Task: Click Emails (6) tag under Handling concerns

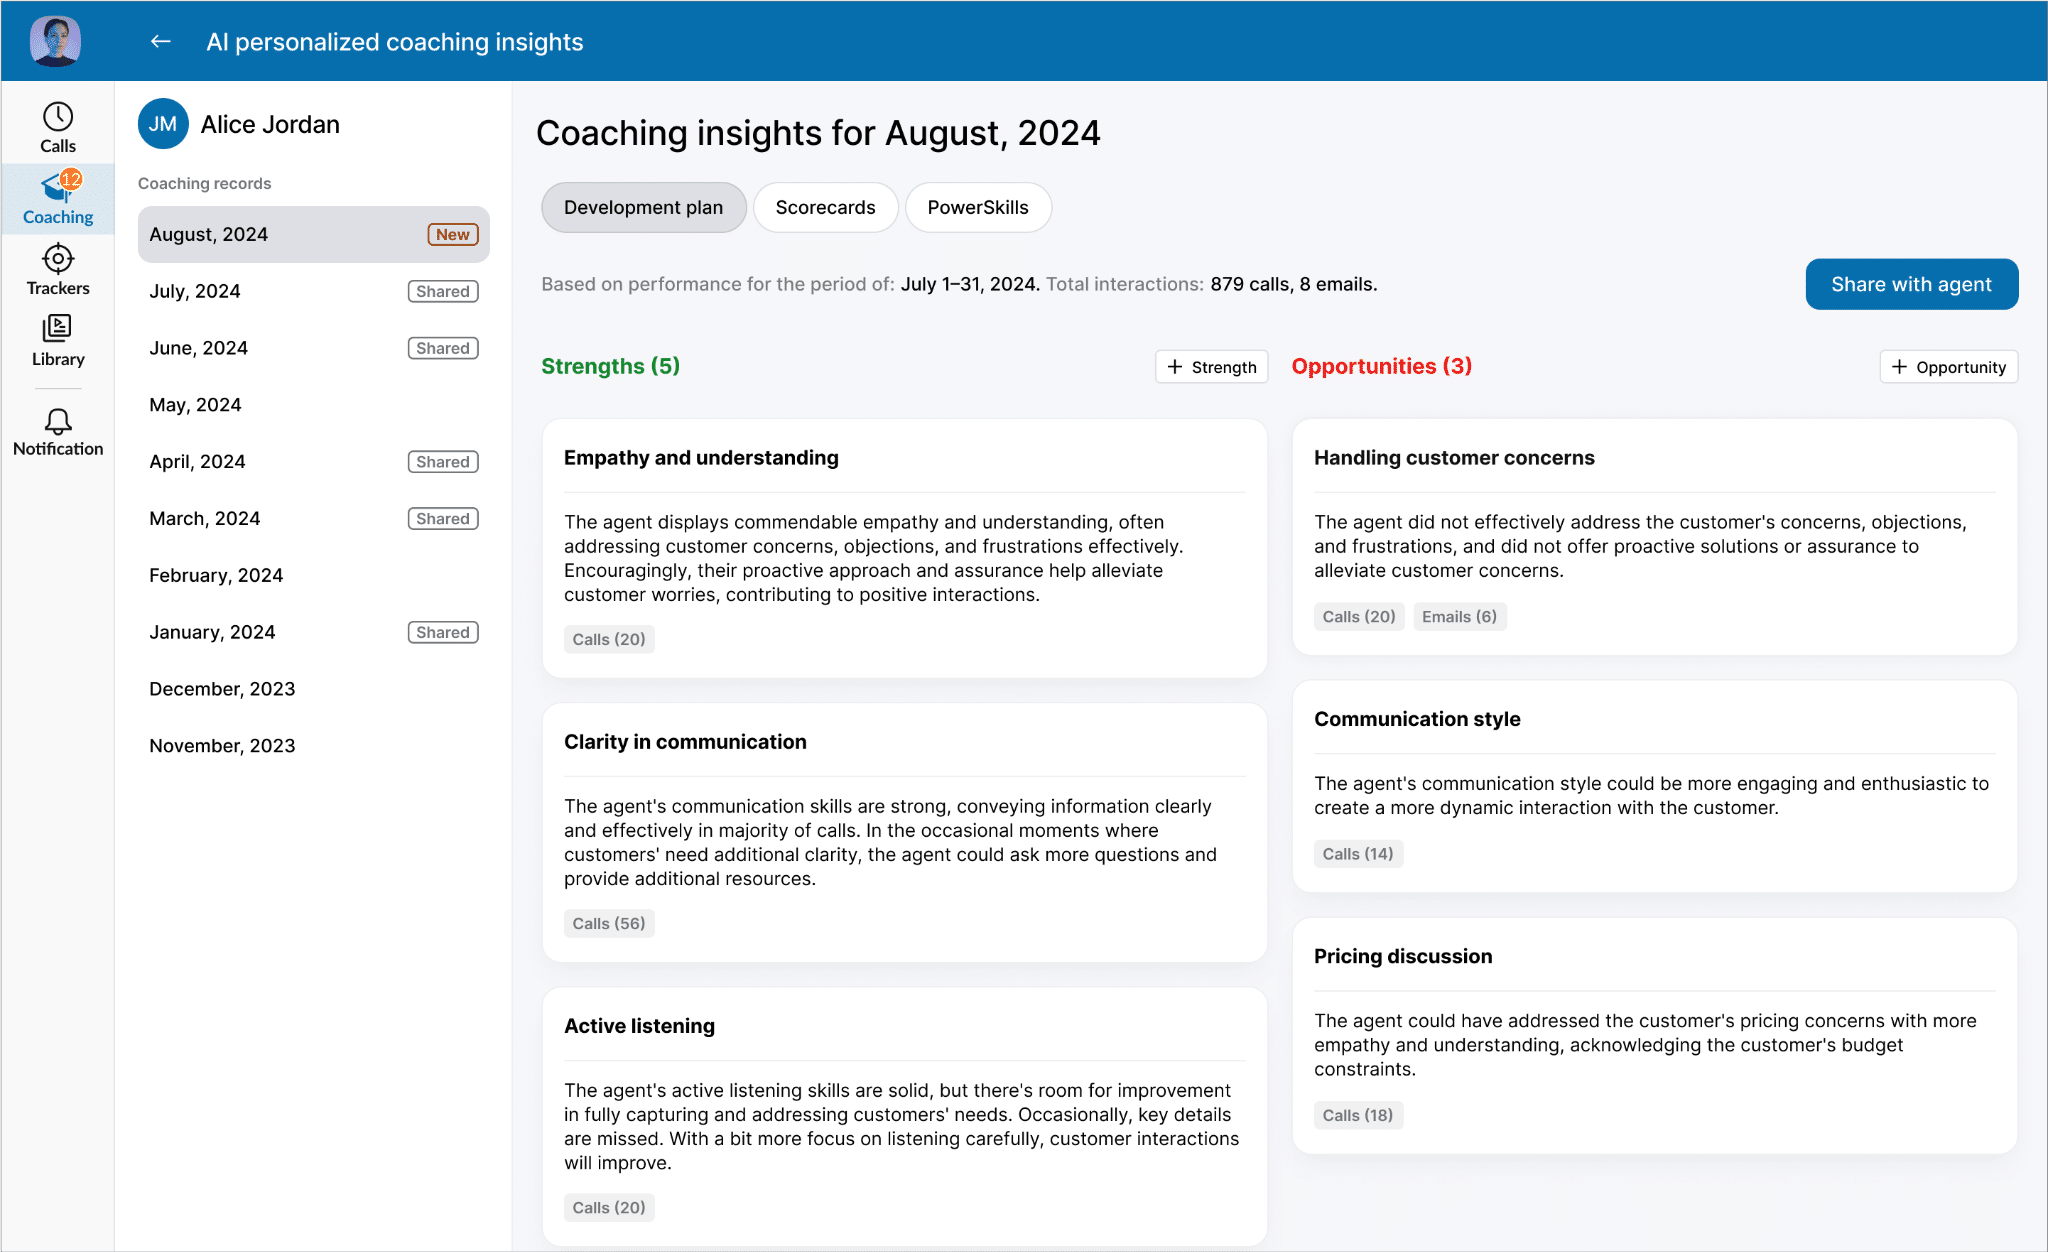Action: 1459,617
